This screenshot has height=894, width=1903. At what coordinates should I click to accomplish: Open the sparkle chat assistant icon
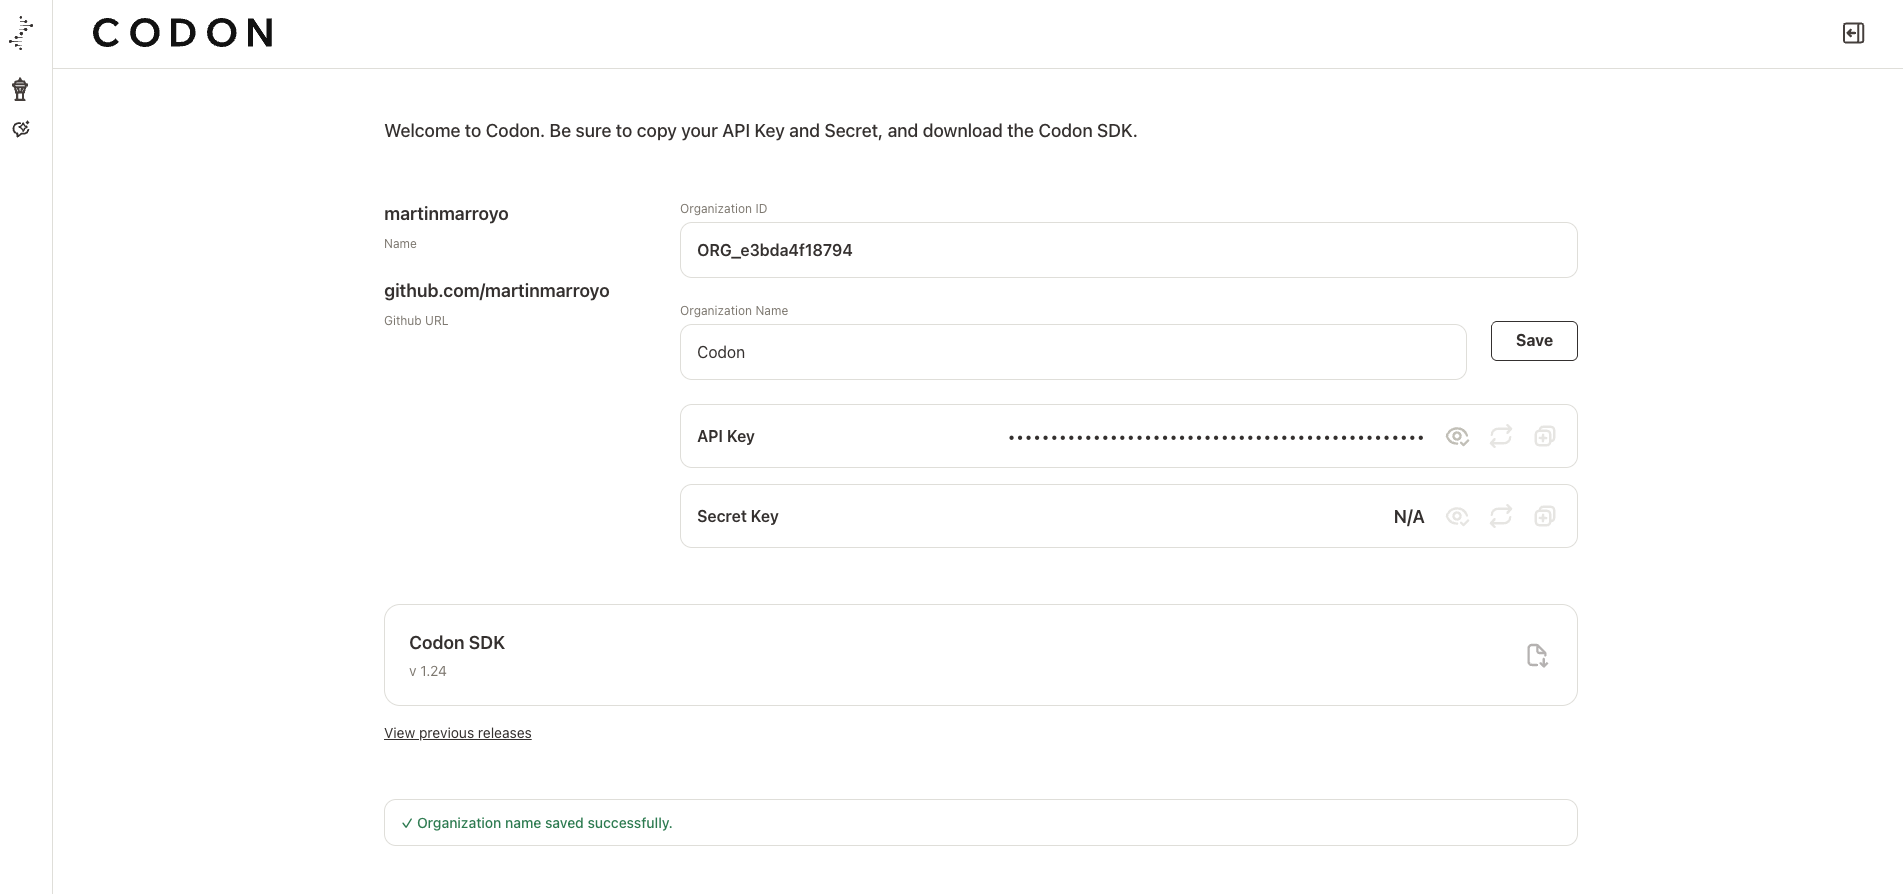click(21, 129)
